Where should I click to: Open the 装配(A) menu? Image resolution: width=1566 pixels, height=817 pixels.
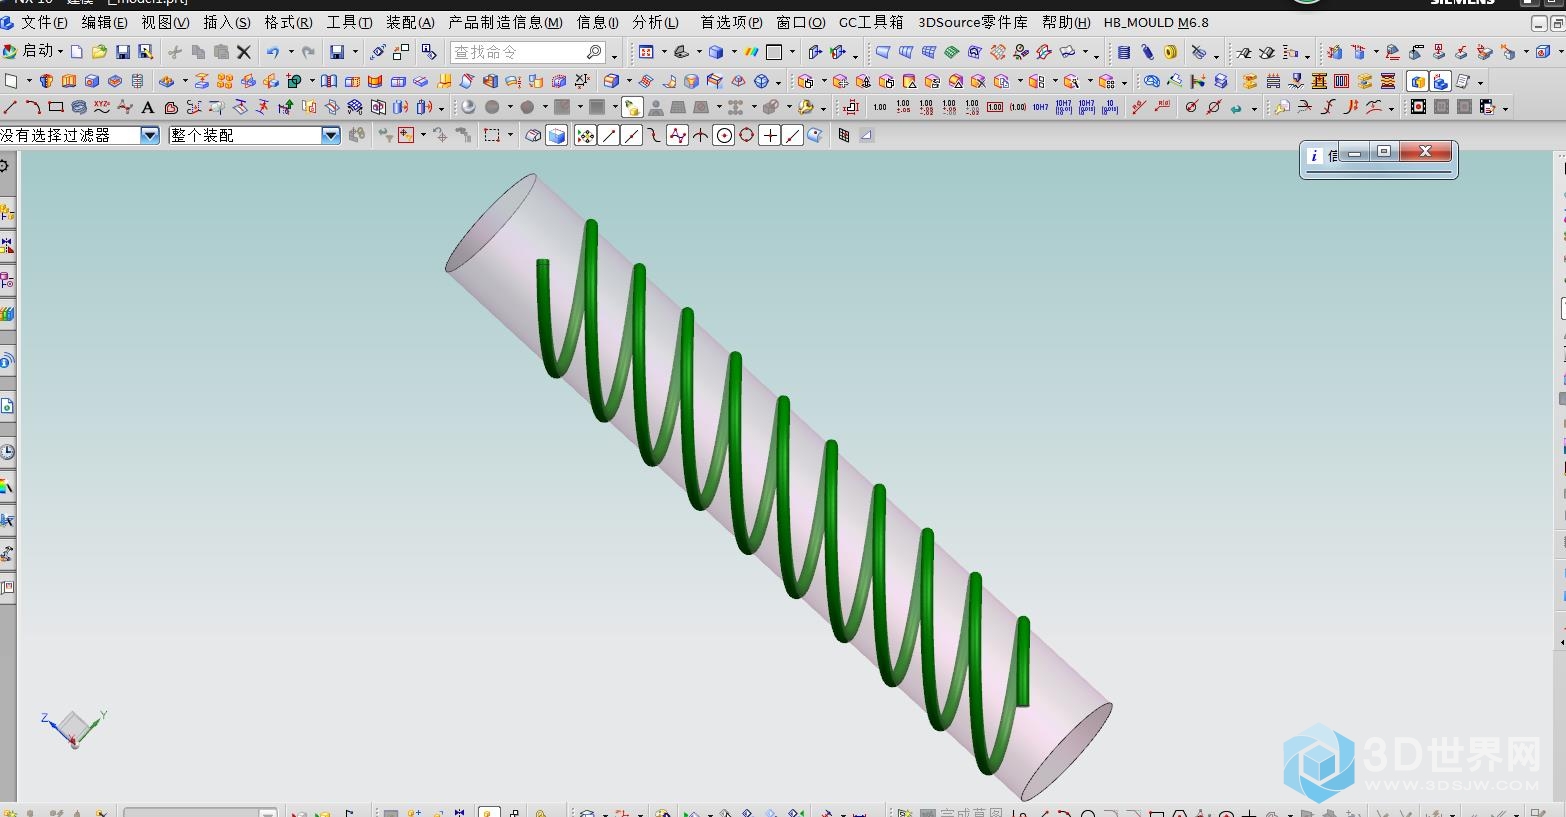[x=410, y=22]
